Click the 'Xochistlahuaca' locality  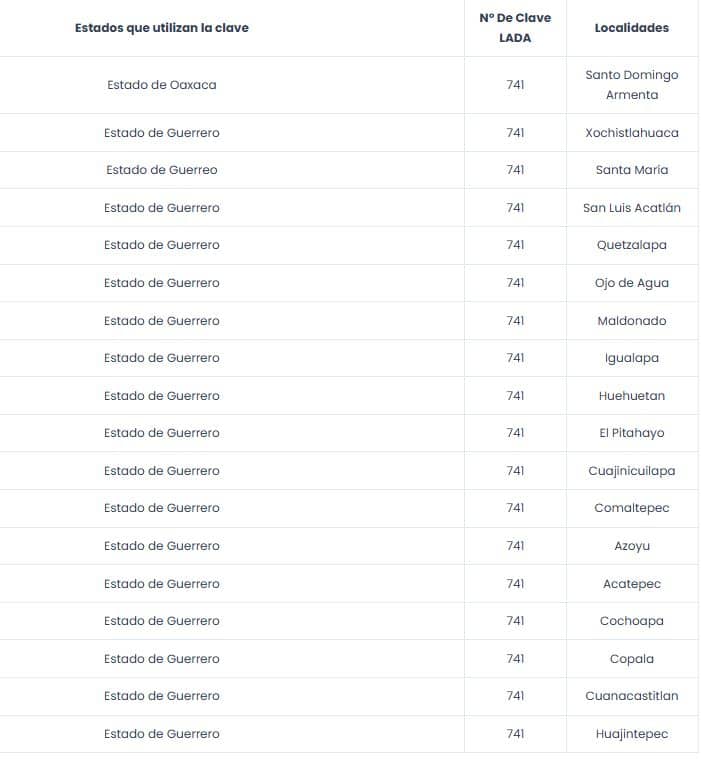pos(632,133)
